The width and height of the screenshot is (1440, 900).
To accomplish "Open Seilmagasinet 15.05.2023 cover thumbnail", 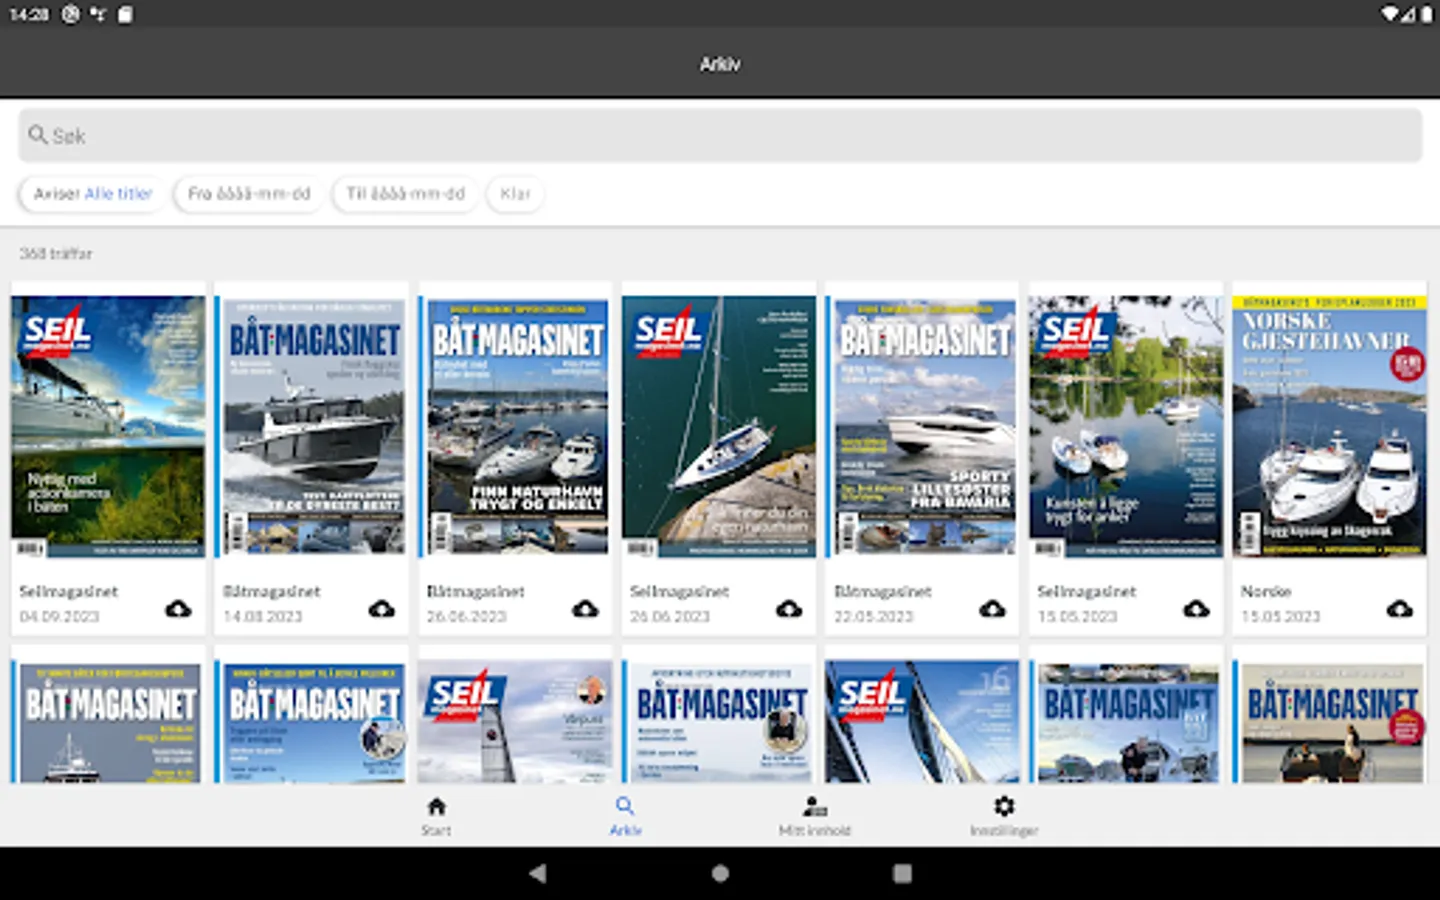I will click(1126, 426).
